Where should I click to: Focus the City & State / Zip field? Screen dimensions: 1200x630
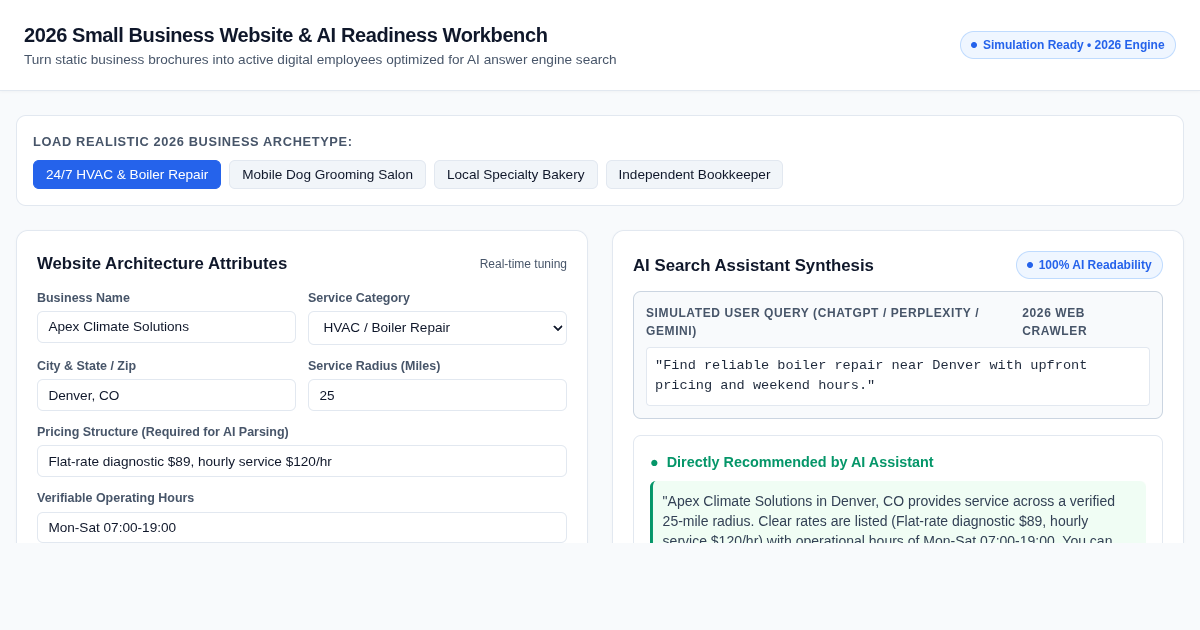tap(166, 395)
